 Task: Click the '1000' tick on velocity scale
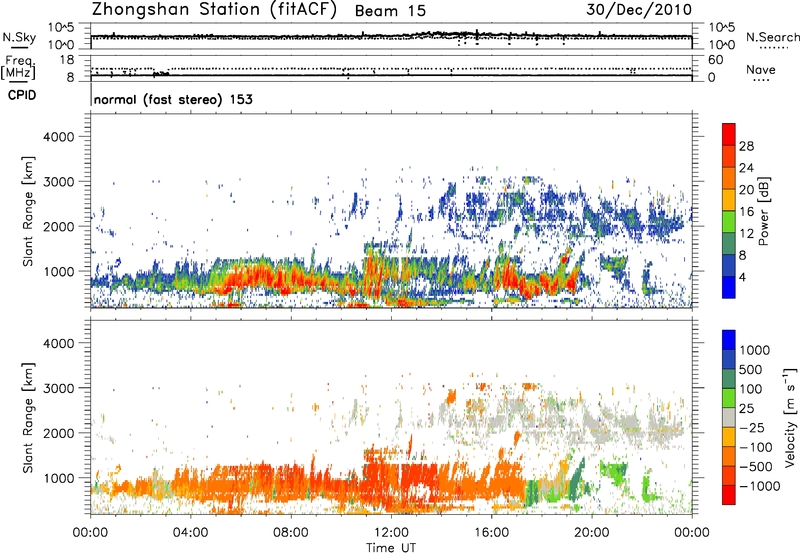(x=755, y=350)
